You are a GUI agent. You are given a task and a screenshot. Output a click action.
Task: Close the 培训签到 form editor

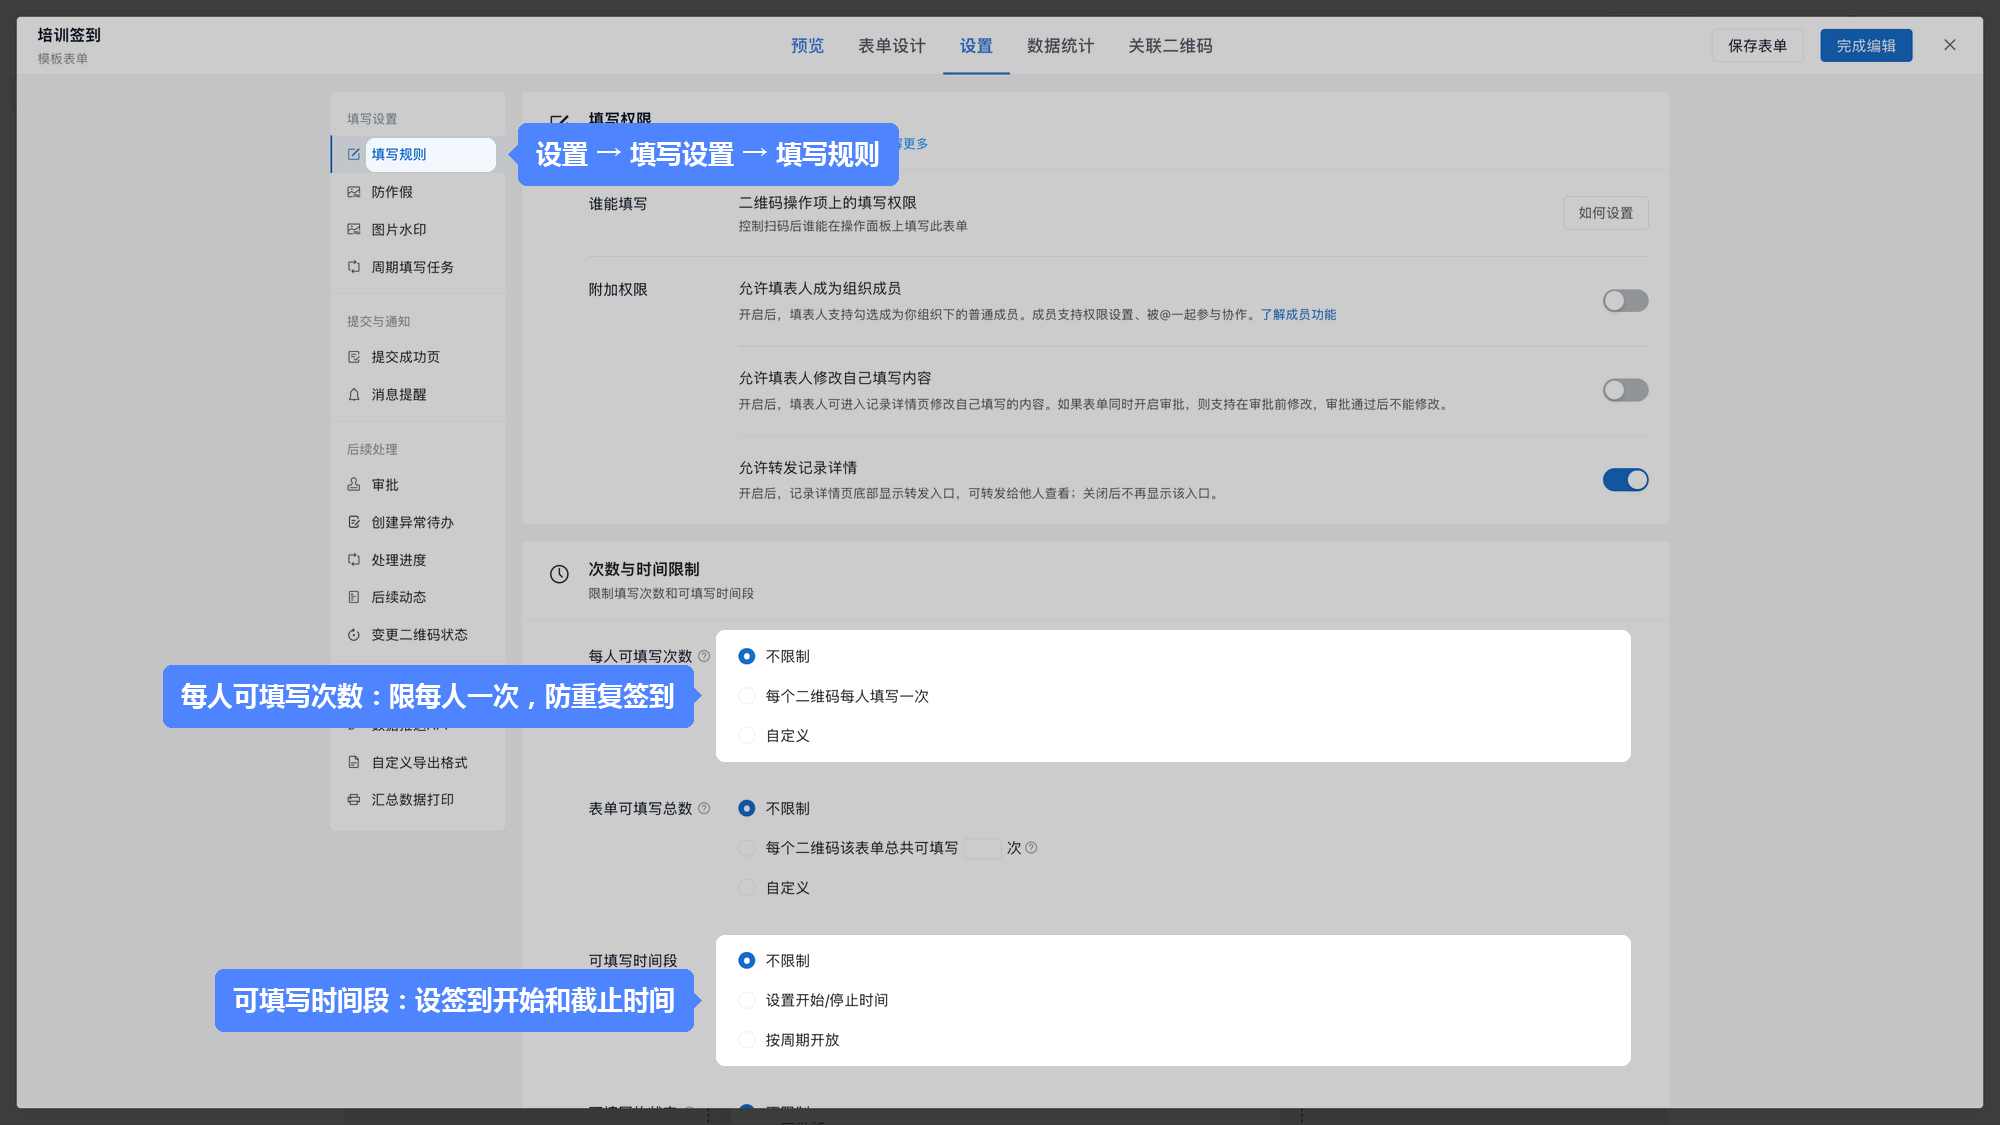click(x=1950, y=45)
